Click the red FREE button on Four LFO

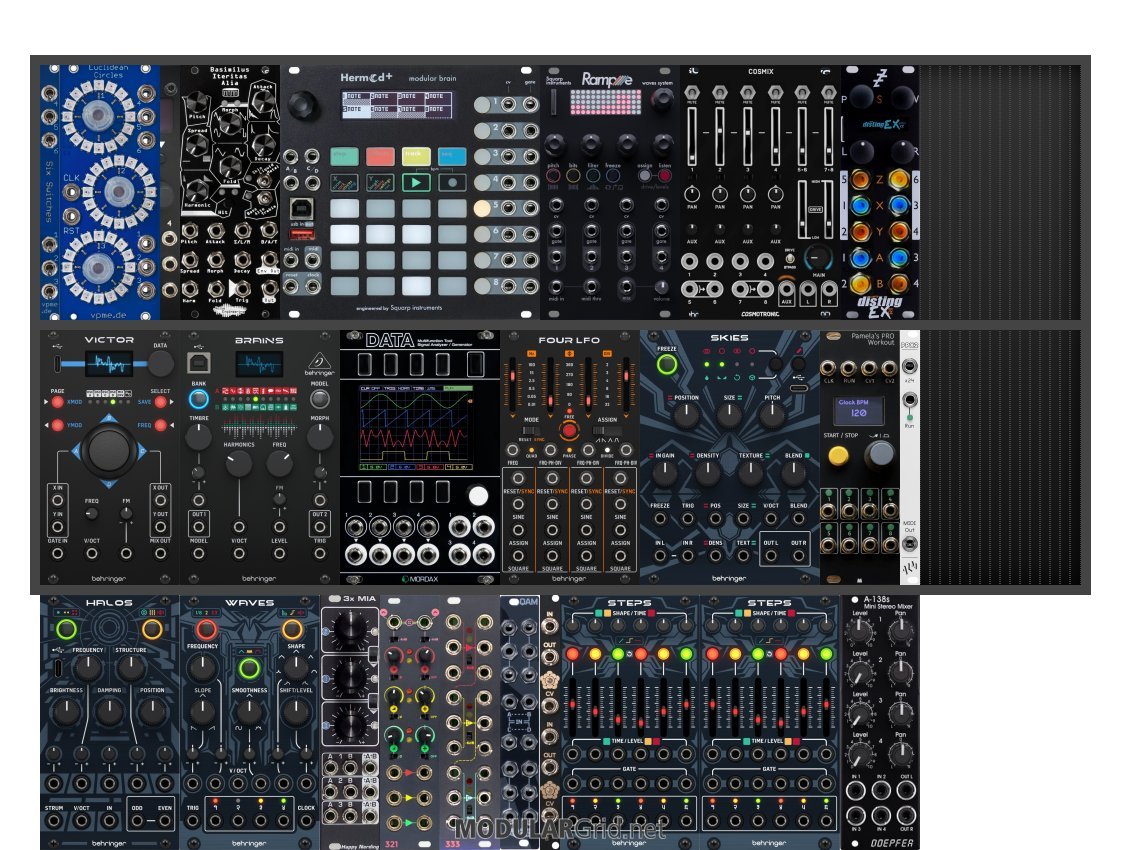569,431
